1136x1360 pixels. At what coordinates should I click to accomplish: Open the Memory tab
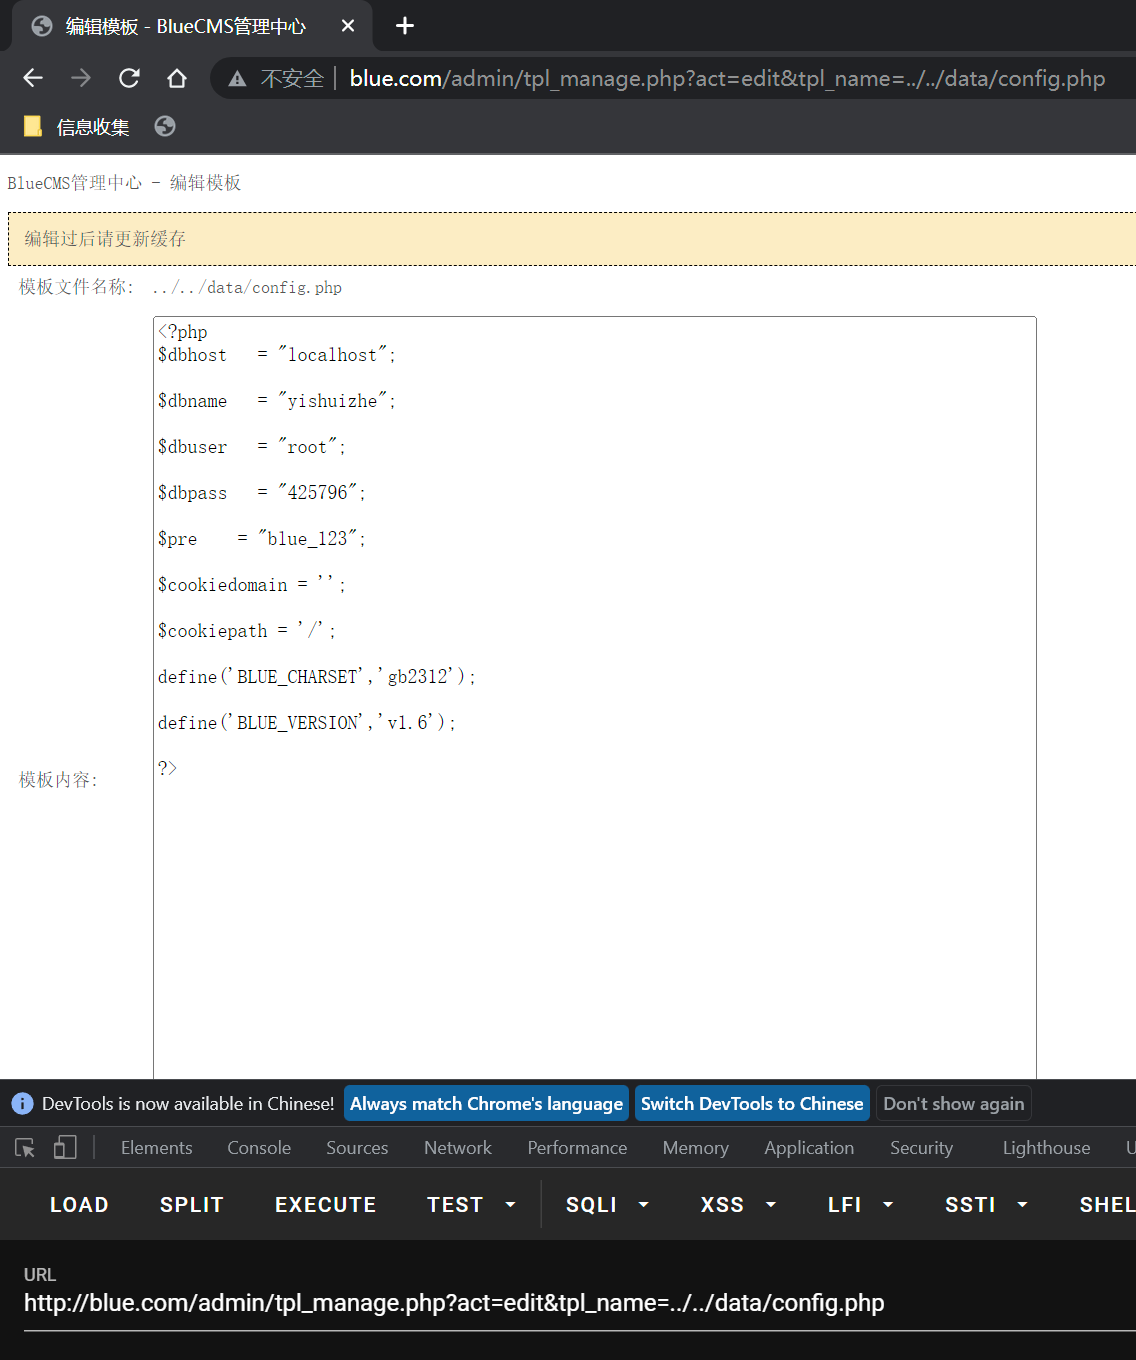pos(695,1148)
